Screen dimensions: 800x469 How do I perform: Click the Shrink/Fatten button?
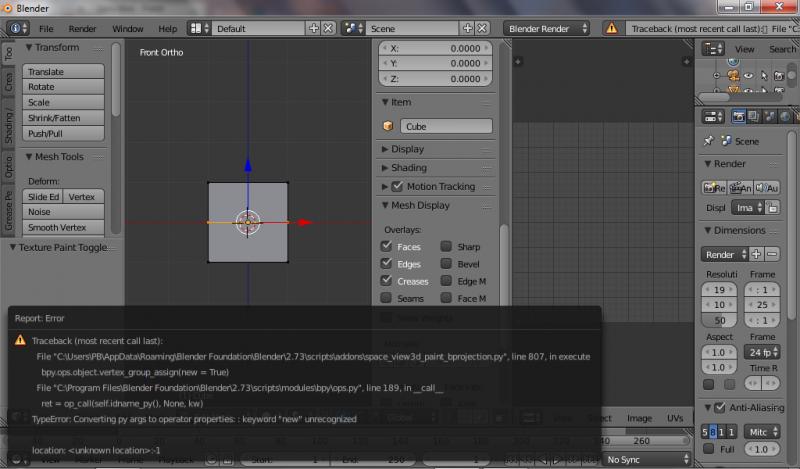click(x=63, y=118)
